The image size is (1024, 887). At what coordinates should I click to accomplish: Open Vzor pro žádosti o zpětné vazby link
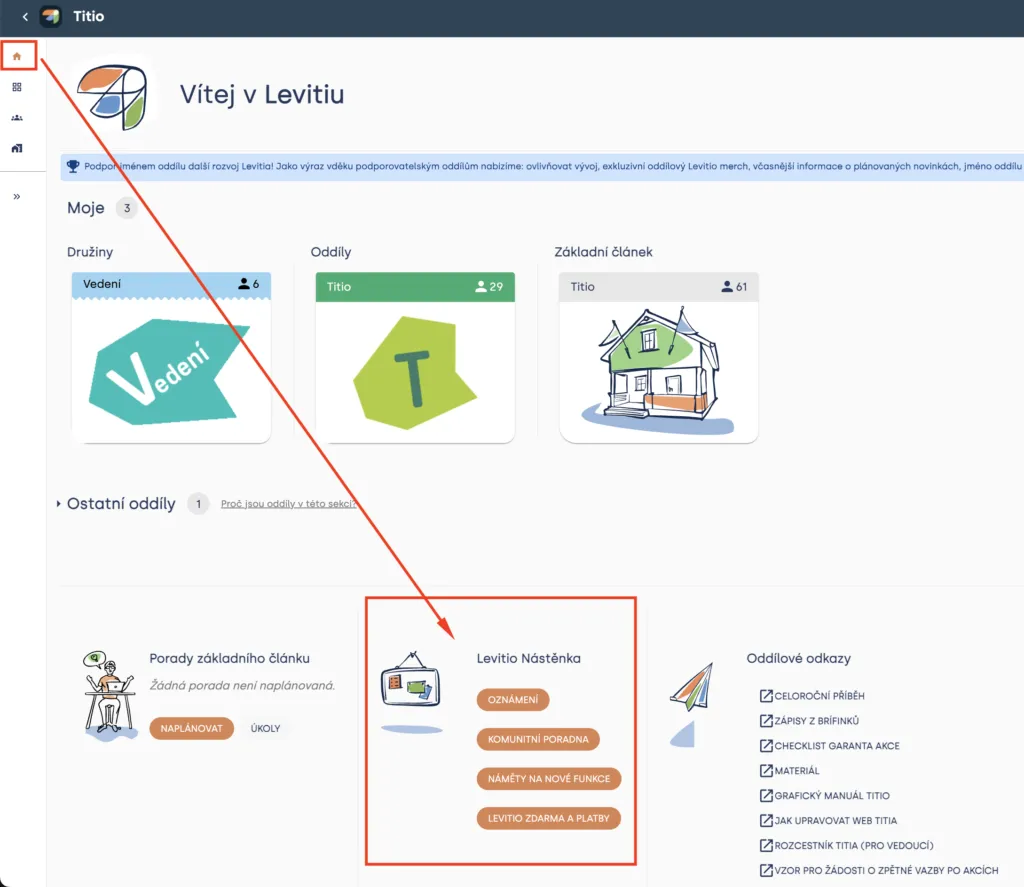[x=879, y=870]
